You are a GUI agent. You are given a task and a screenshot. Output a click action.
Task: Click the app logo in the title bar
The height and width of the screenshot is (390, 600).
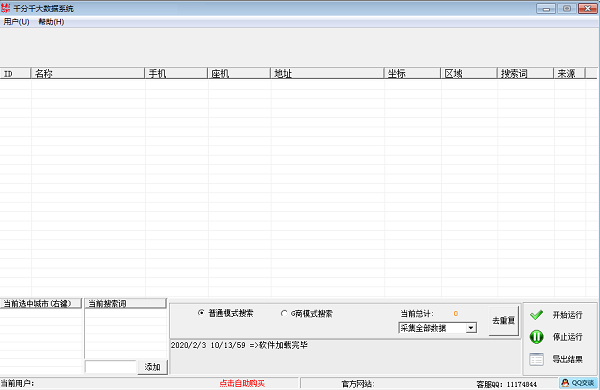point(5,8)
